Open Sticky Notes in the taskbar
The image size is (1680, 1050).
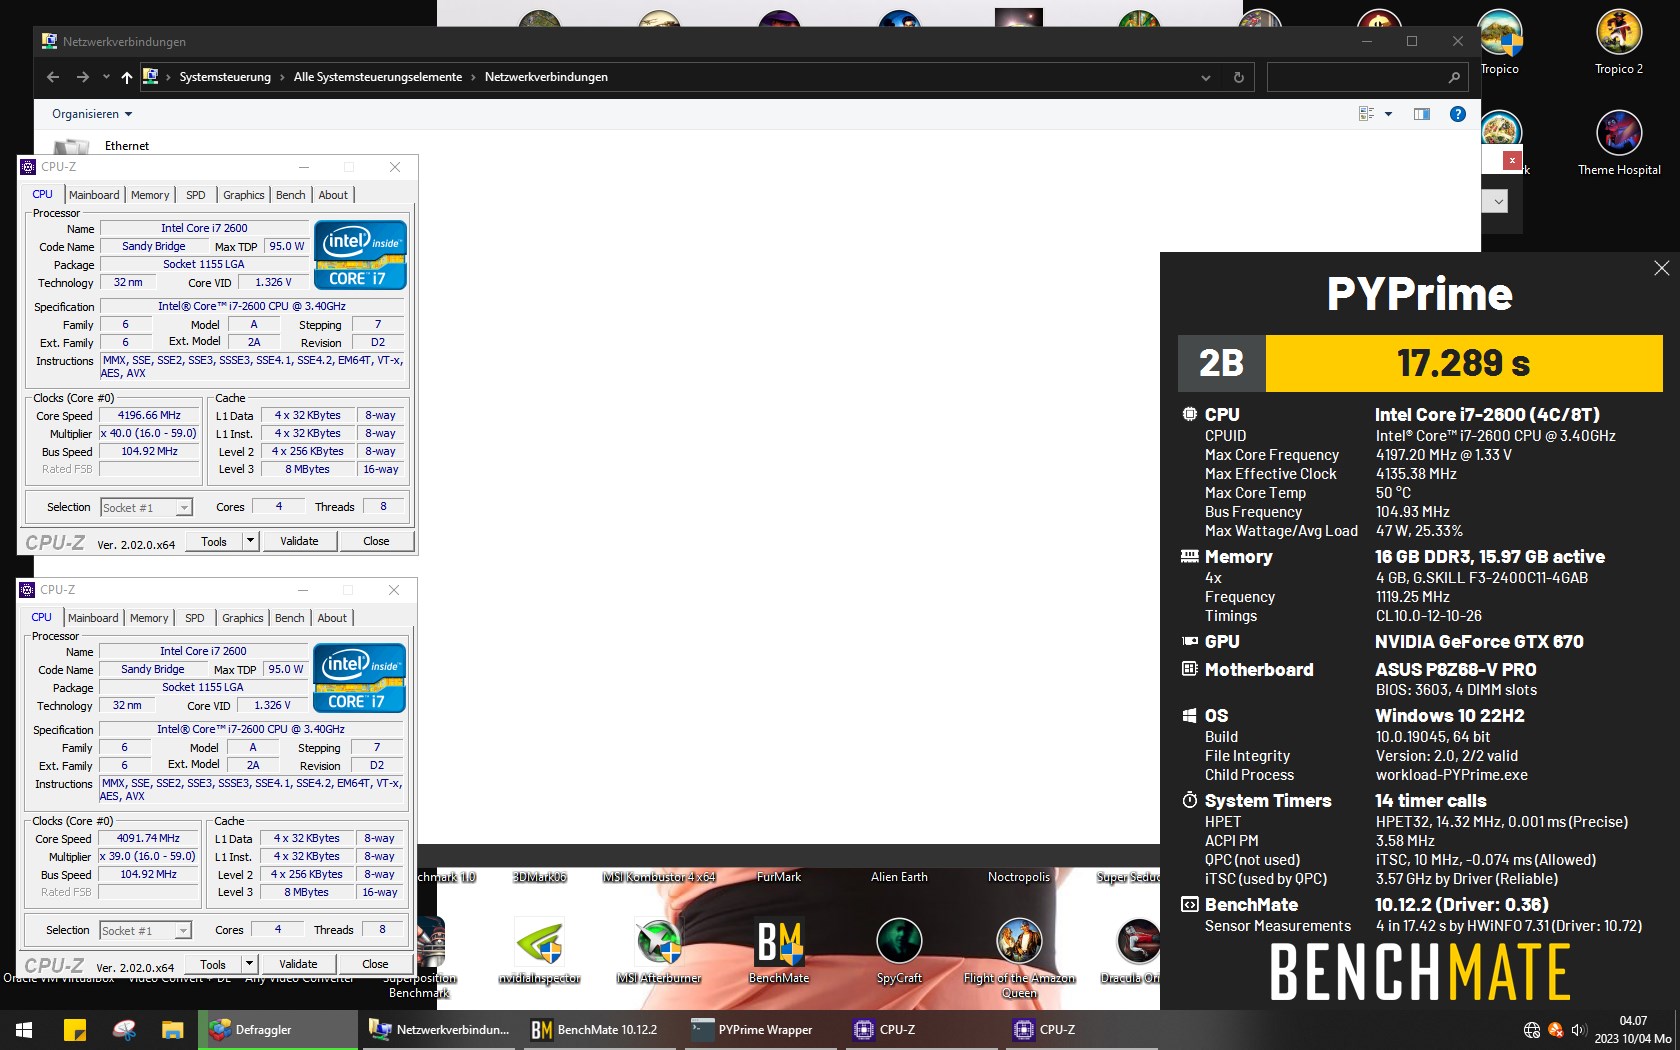[x=75, y=1029]
